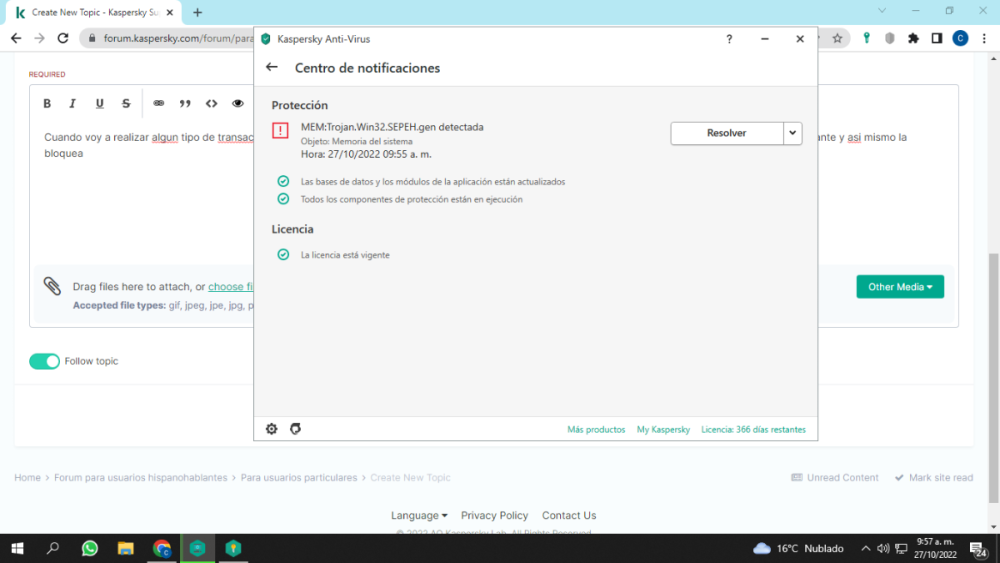Click Mark site read link
The image size is (1000, 563).
pos(934,478)
